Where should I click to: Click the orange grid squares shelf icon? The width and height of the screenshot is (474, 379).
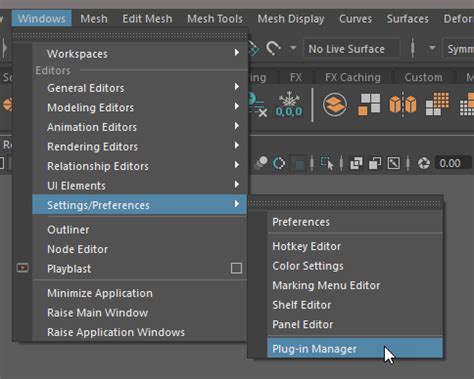pos(437,104)
